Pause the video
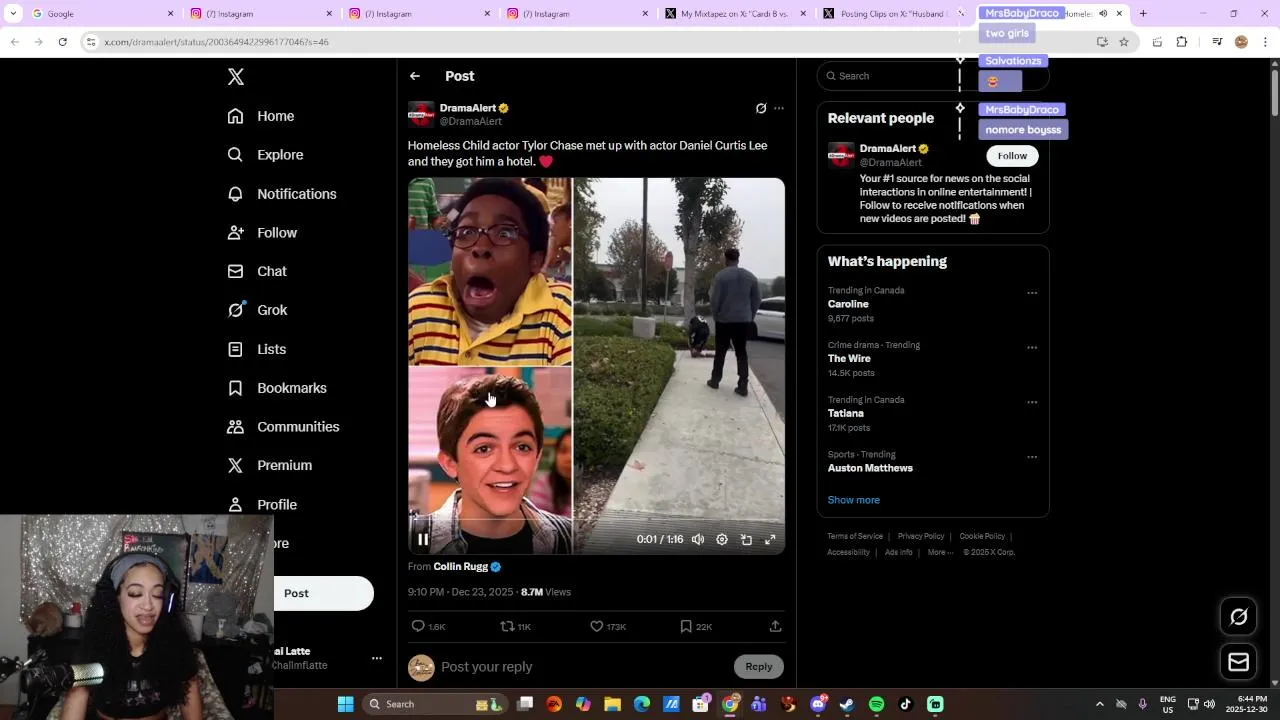The height and width of the screenshot is (720, 1280). click(423, 540)
